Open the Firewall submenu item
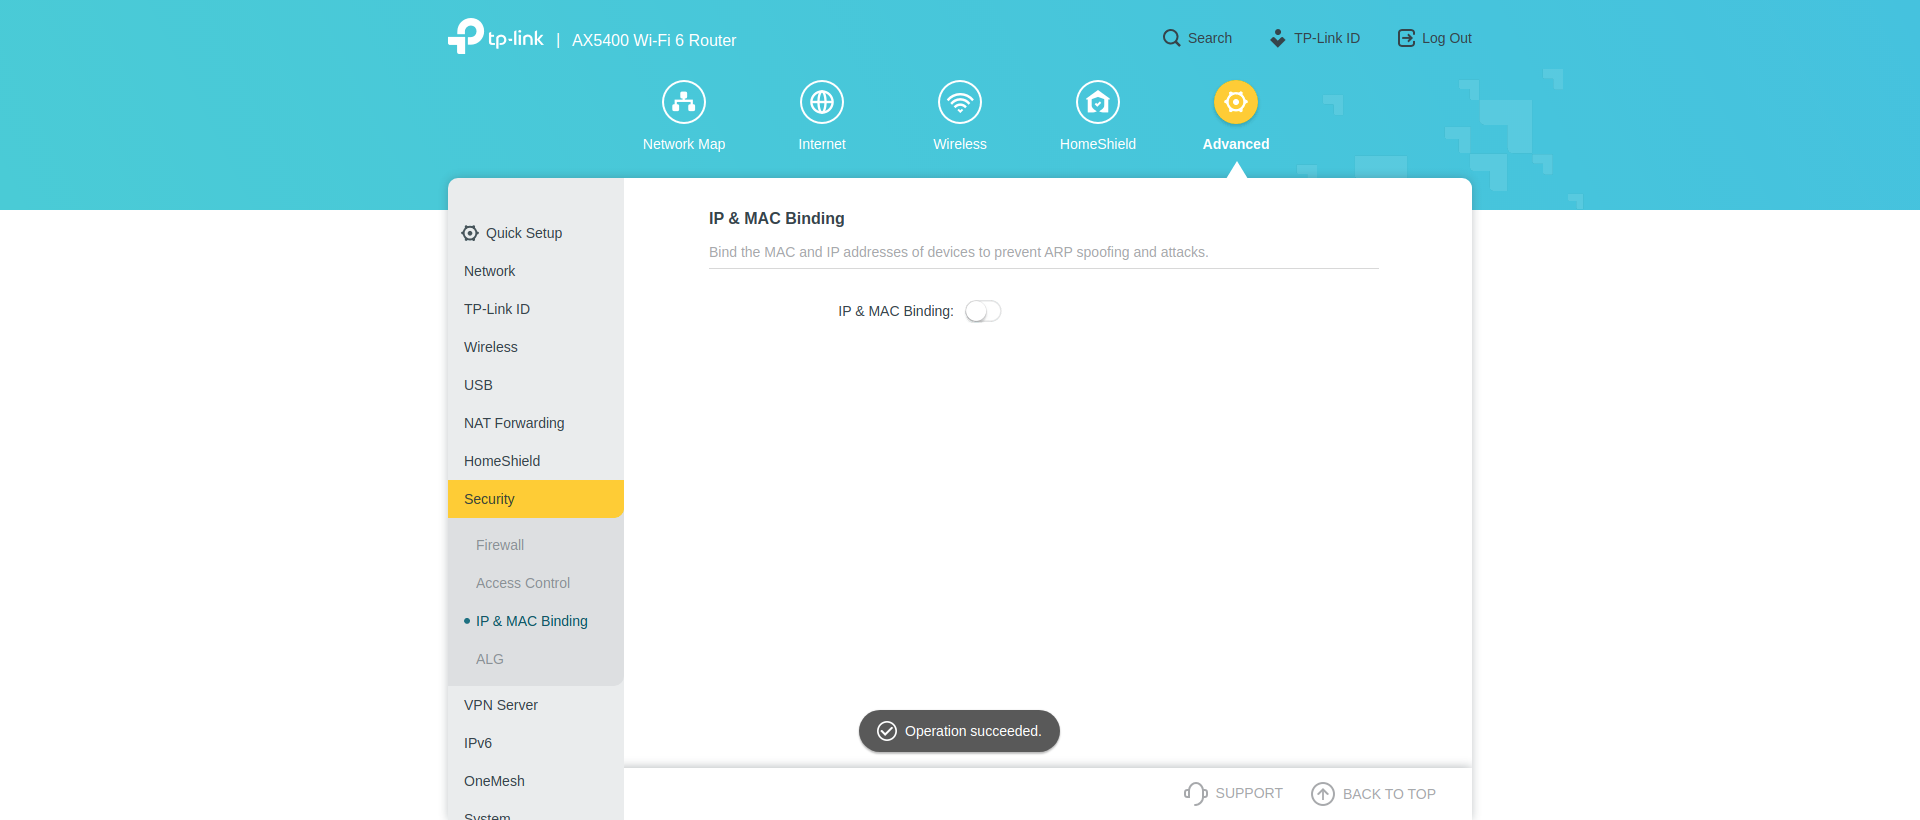The image size is (1920, 820). pos(500,545)
